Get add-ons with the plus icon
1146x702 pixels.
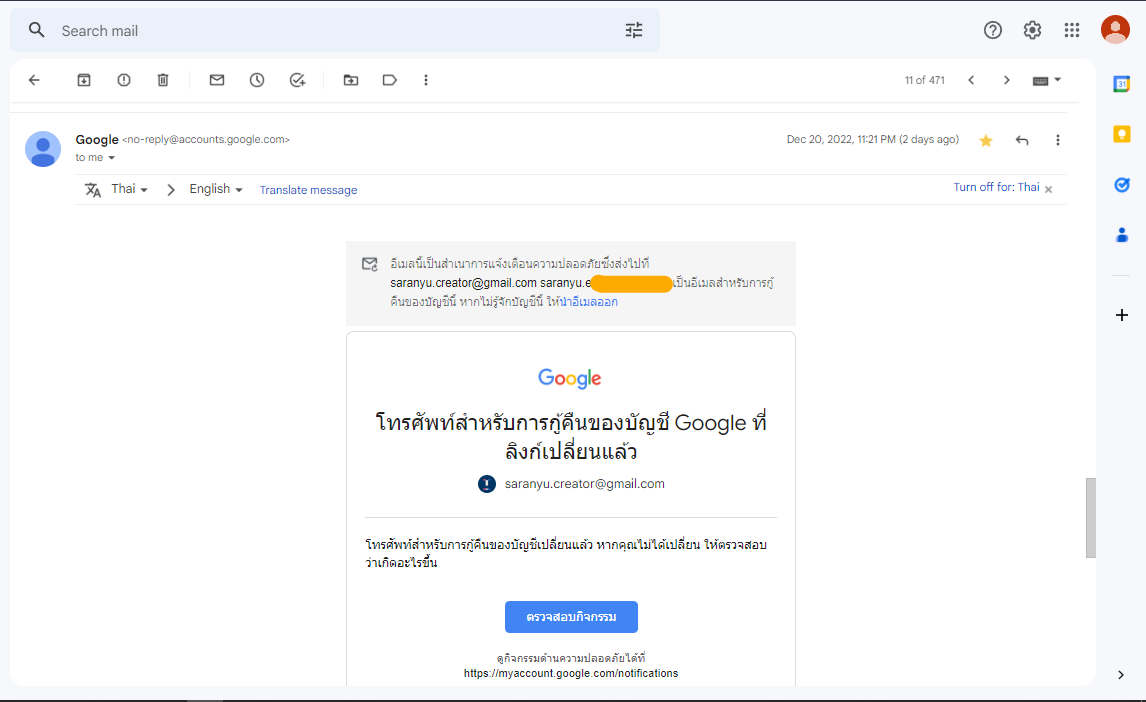[1122, 315]
